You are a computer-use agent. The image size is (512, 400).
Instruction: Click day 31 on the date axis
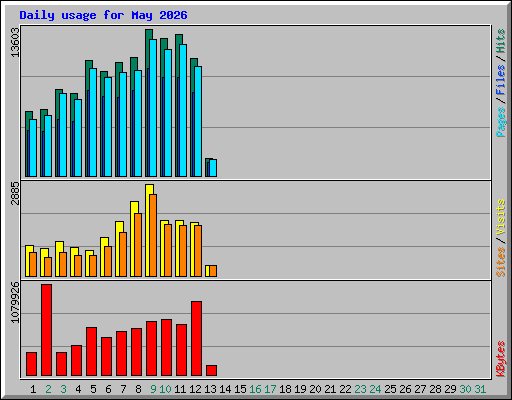[480, 389]
